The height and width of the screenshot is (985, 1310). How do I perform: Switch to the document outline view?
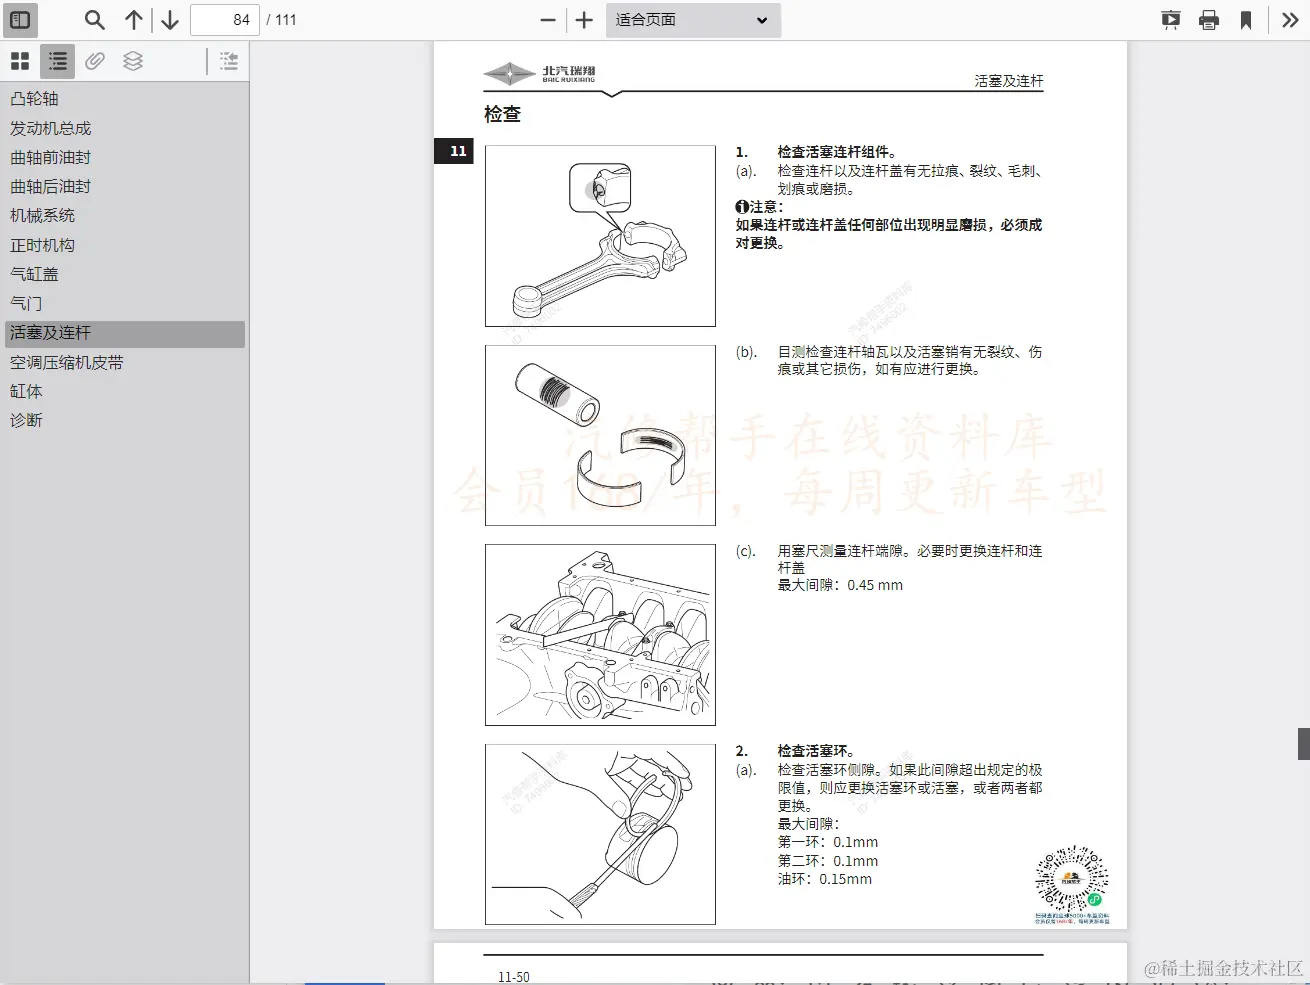57,61
